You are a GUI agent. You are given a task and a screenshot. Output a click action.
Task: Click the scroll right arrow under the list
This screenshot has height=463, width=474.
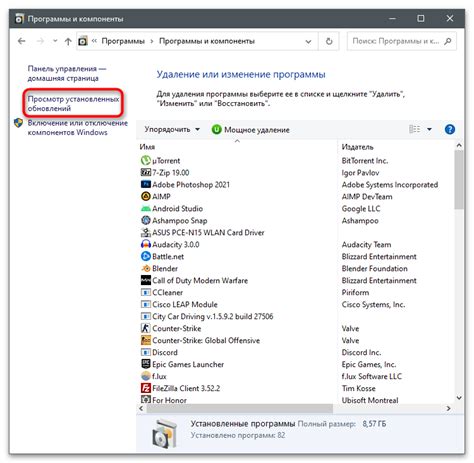(448, 408)
